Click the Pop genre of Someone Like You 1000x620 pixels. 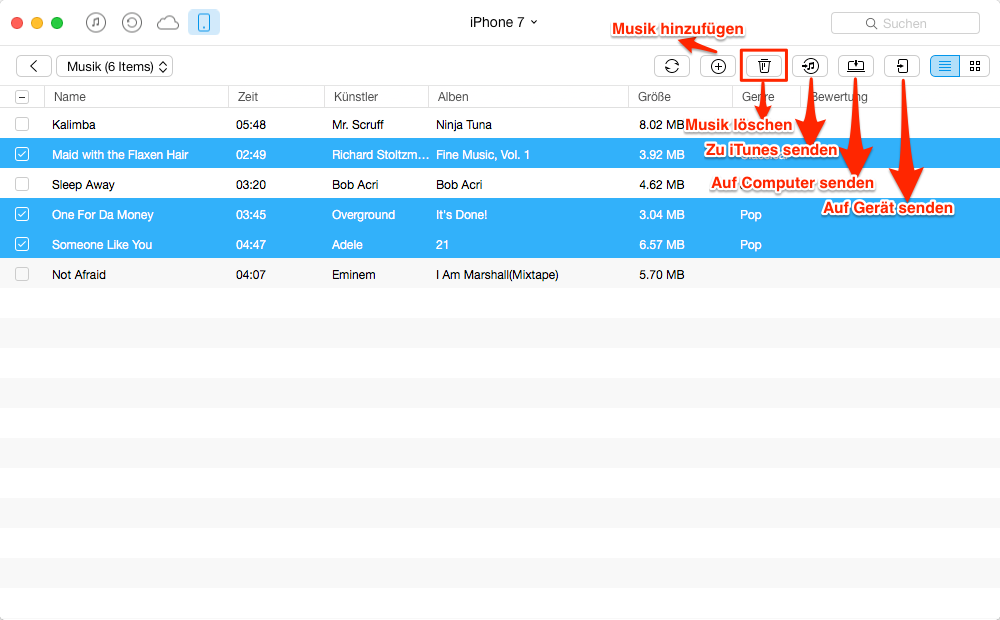[x=751, y=245]
